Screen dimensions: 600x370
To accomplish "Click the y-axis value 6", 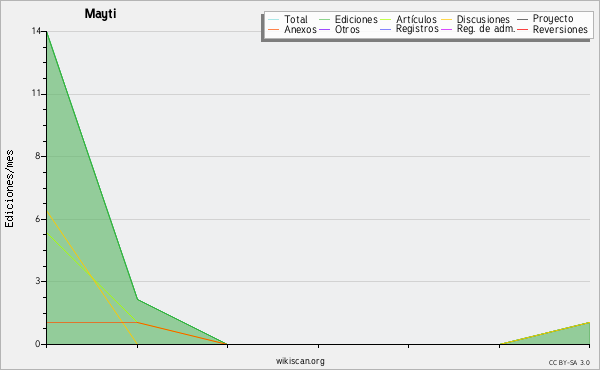I will point(38,219).
